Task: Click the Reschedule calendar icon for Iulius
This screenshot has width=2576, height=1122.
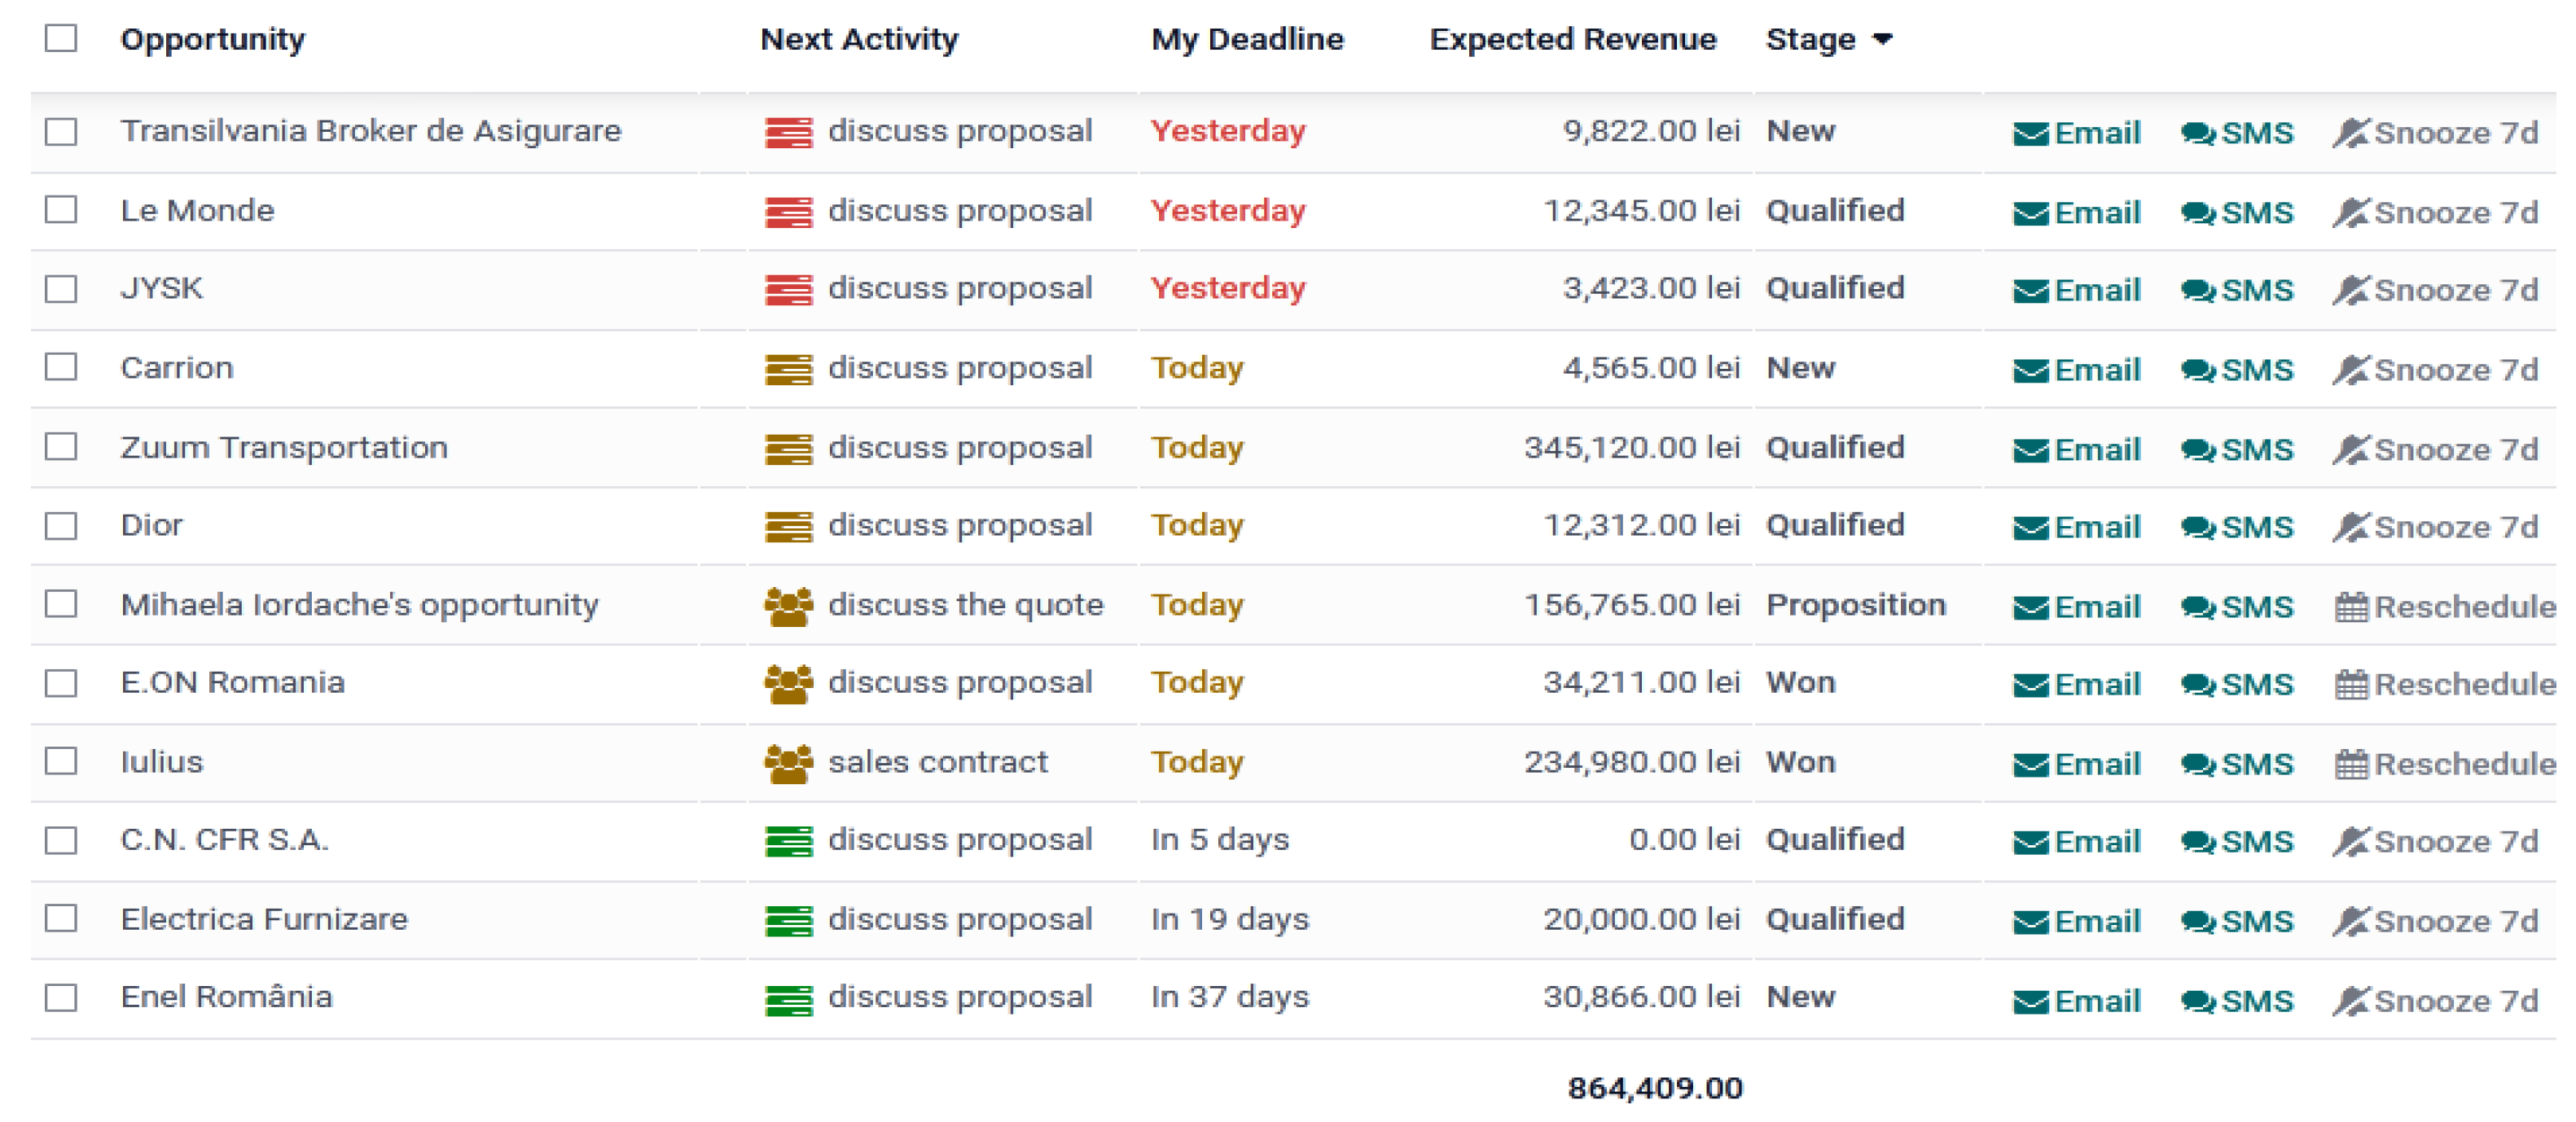Action: (2351, 765)
